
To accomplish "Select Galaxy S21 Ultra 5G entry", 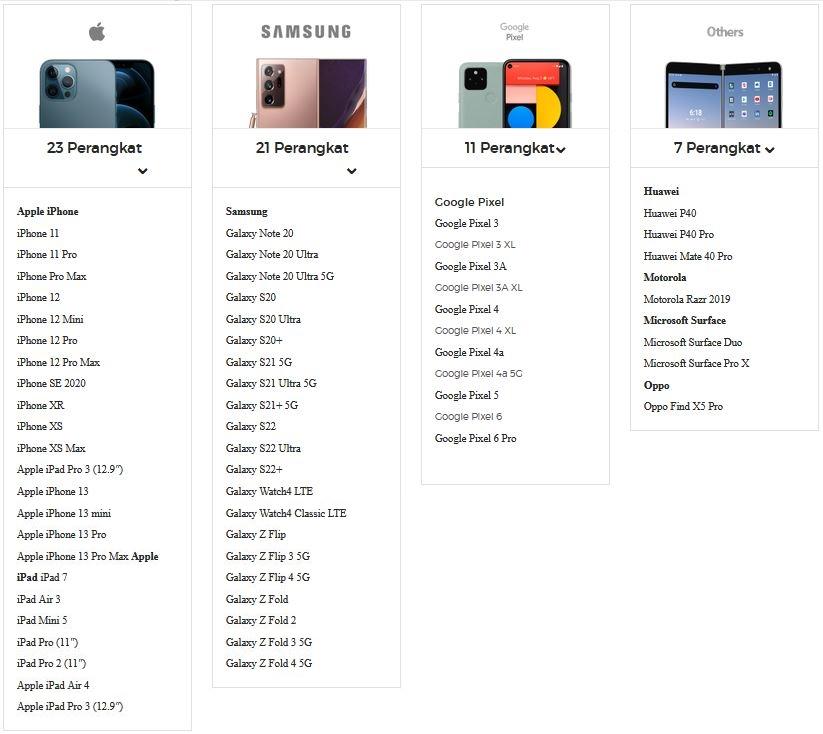I will [271, 384].
